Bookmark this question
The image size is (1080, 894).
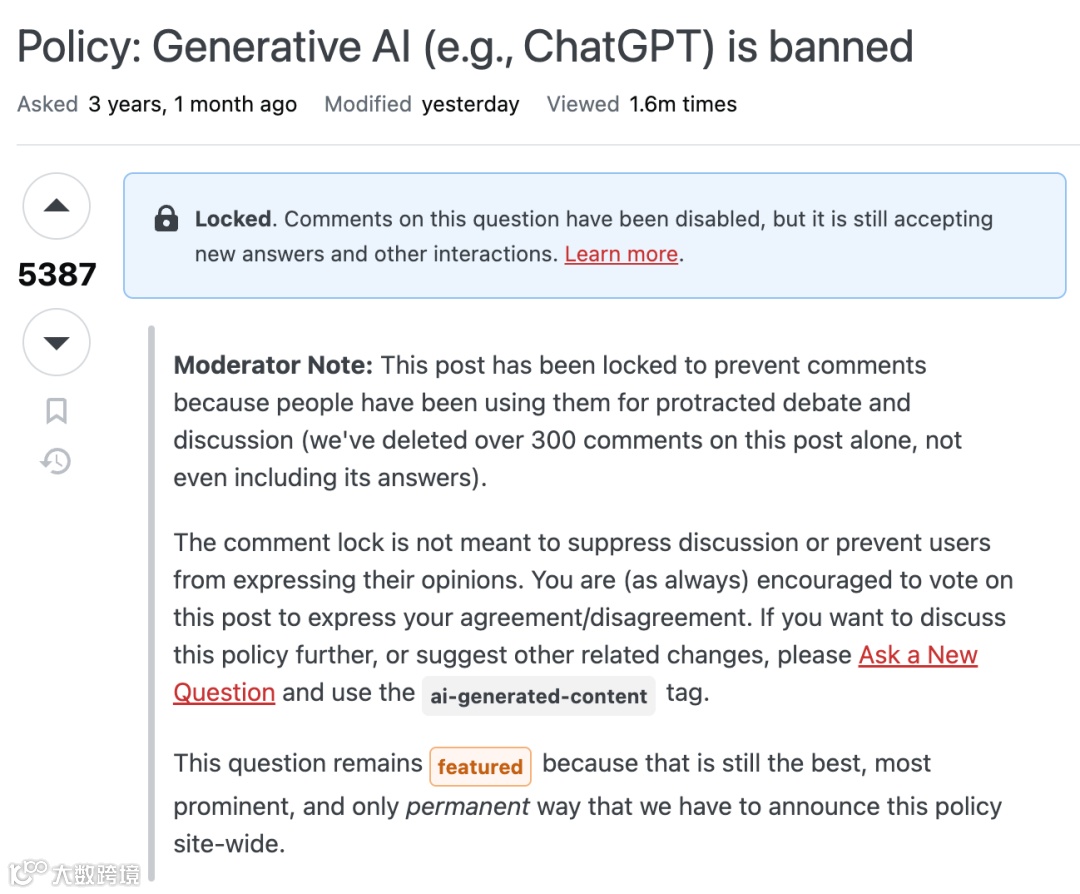click(x=57, y=410)
